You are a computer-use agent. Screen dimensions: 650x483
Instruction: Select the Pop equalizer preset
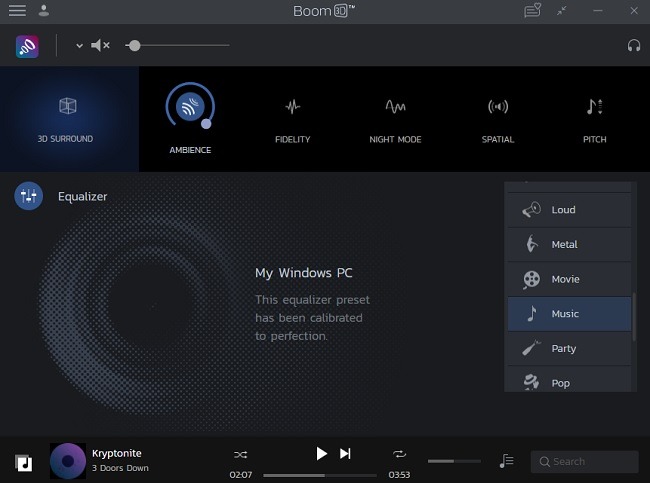pyautogui.click(x=569, y=379)
